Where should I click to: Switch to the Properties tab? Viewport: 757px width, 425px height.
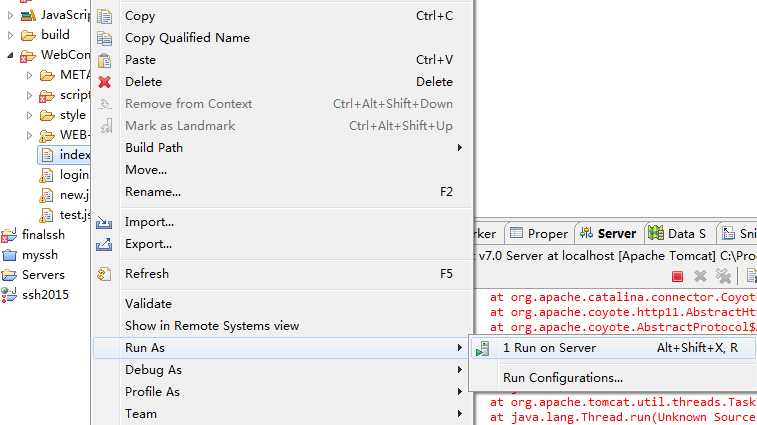[540, 234]
